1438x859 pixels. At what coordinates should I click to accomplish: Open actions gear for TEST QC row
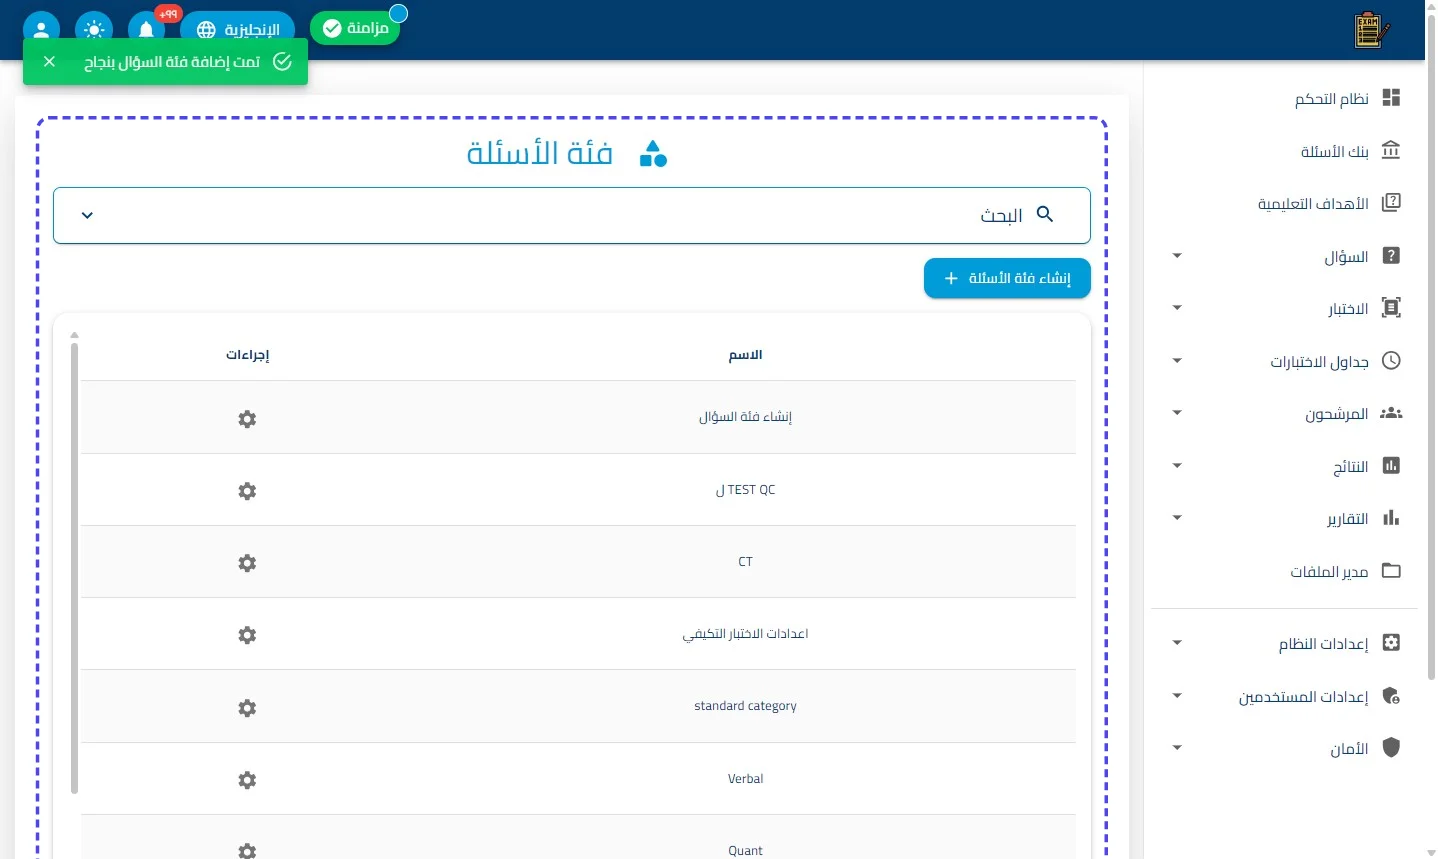click(x=247, y=491)
